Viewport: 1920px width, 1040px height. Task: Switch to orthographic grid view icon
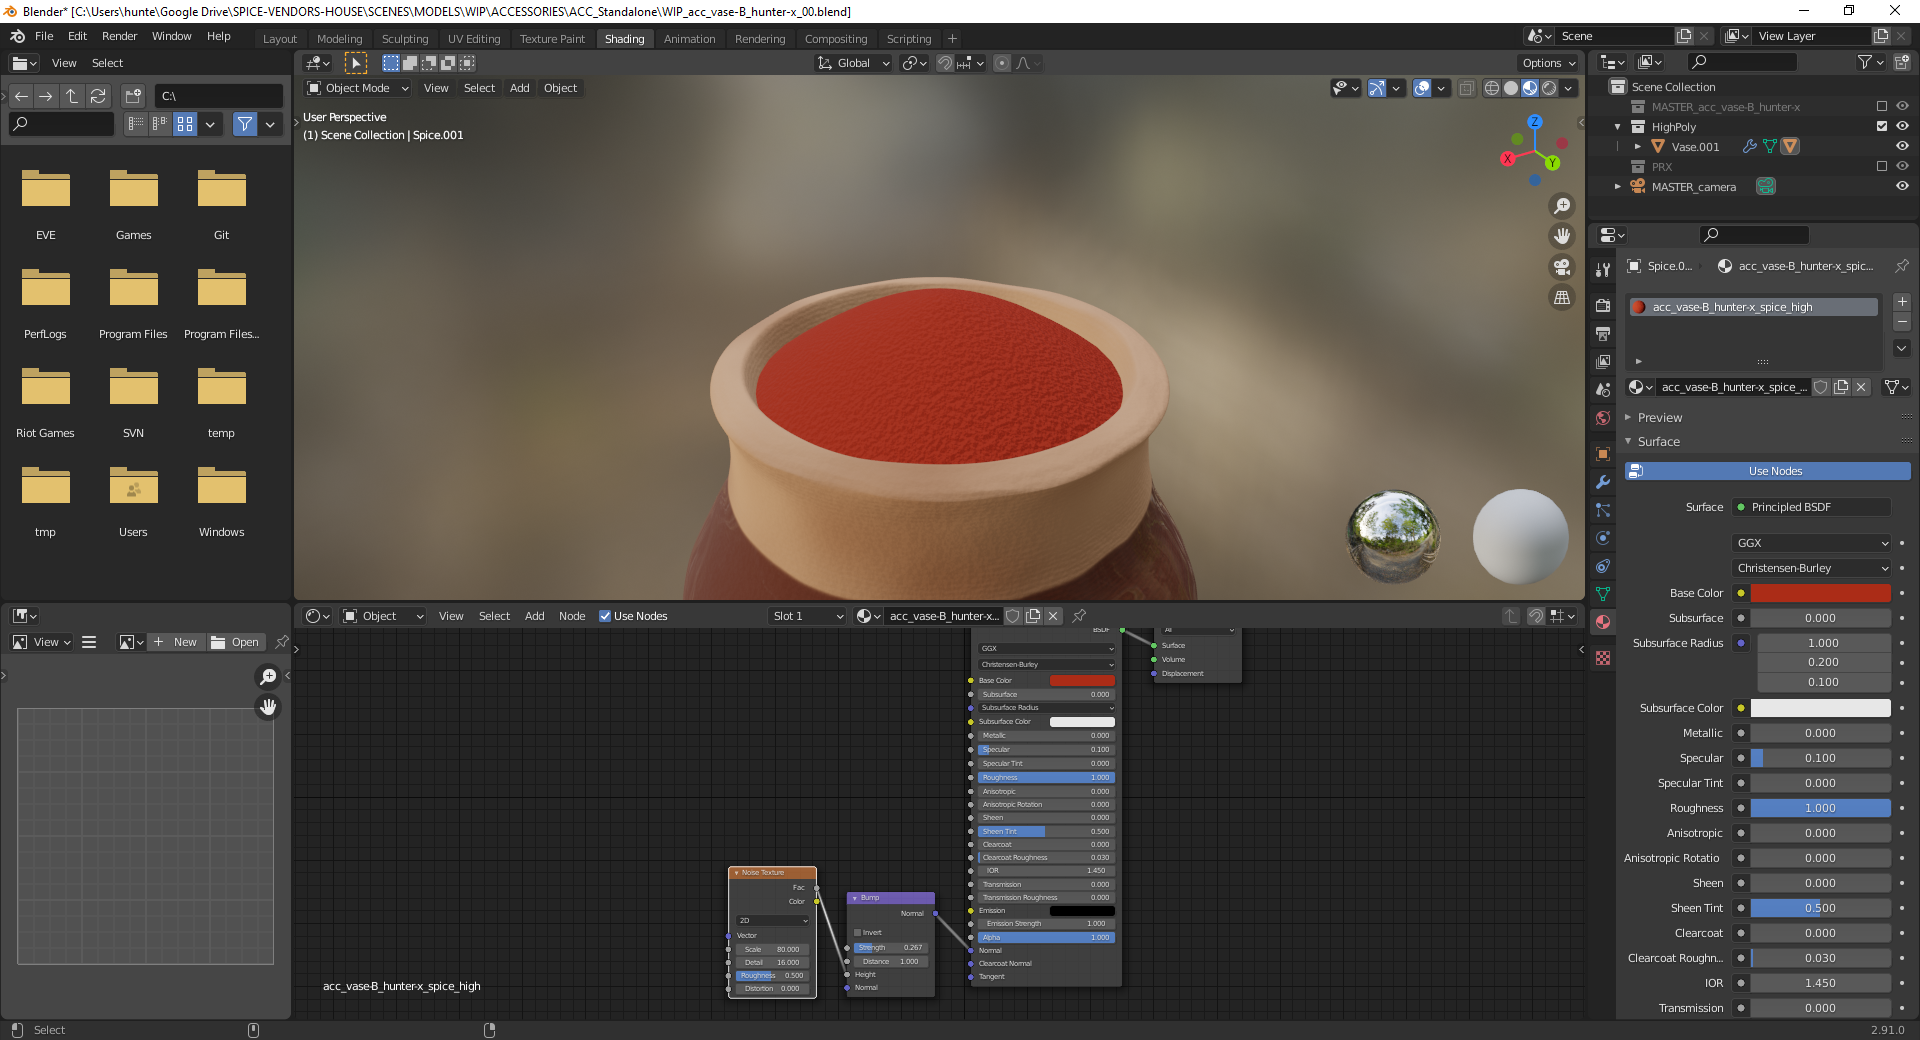point(1561,298)
